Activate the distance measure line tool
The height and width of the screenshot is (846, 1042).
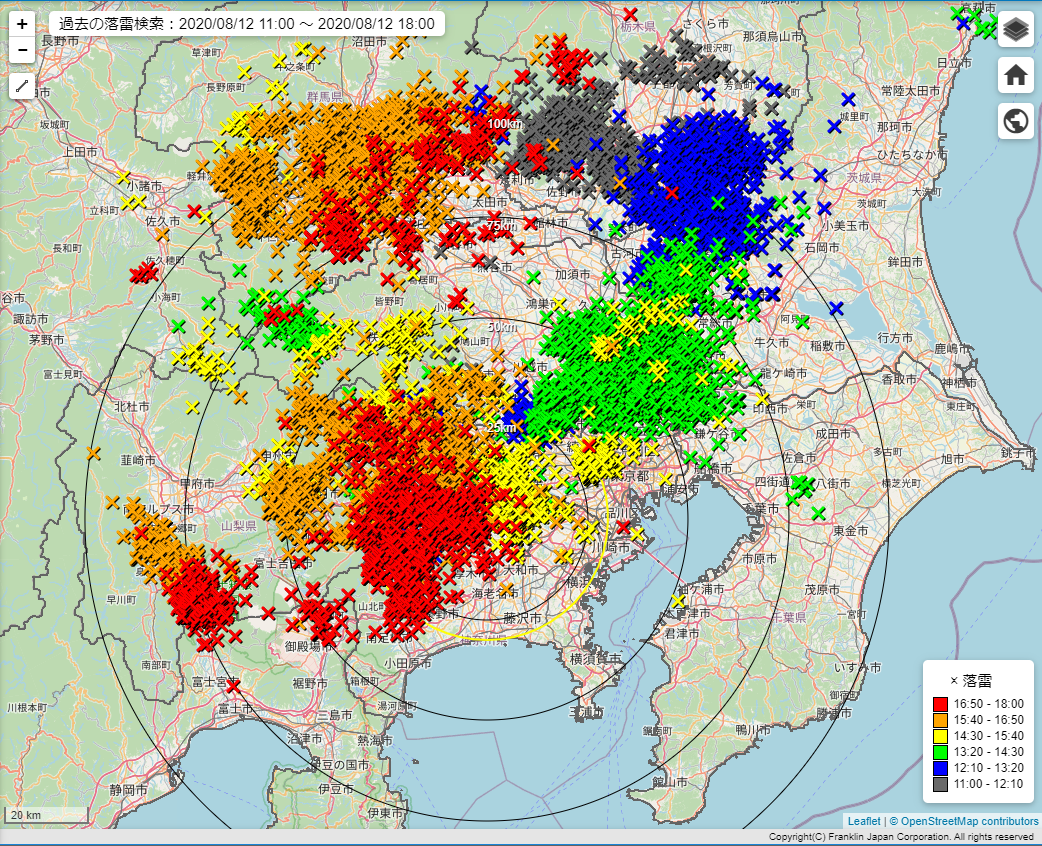point(22,86)
